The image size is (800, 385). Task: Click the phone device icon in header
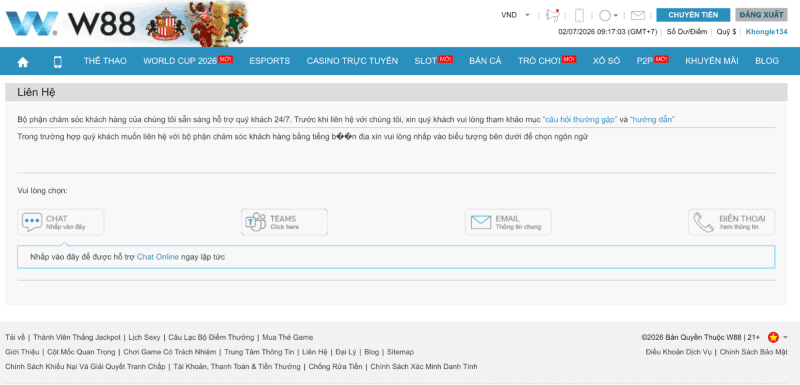pyautogui.click(x=579, y=15)
